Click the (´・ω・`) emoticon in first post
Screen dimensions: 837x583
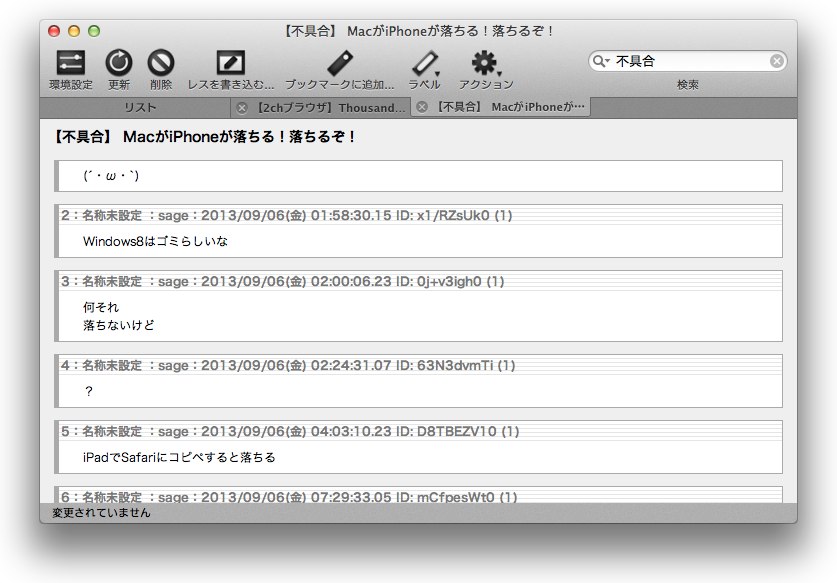[x=111, y=176]
